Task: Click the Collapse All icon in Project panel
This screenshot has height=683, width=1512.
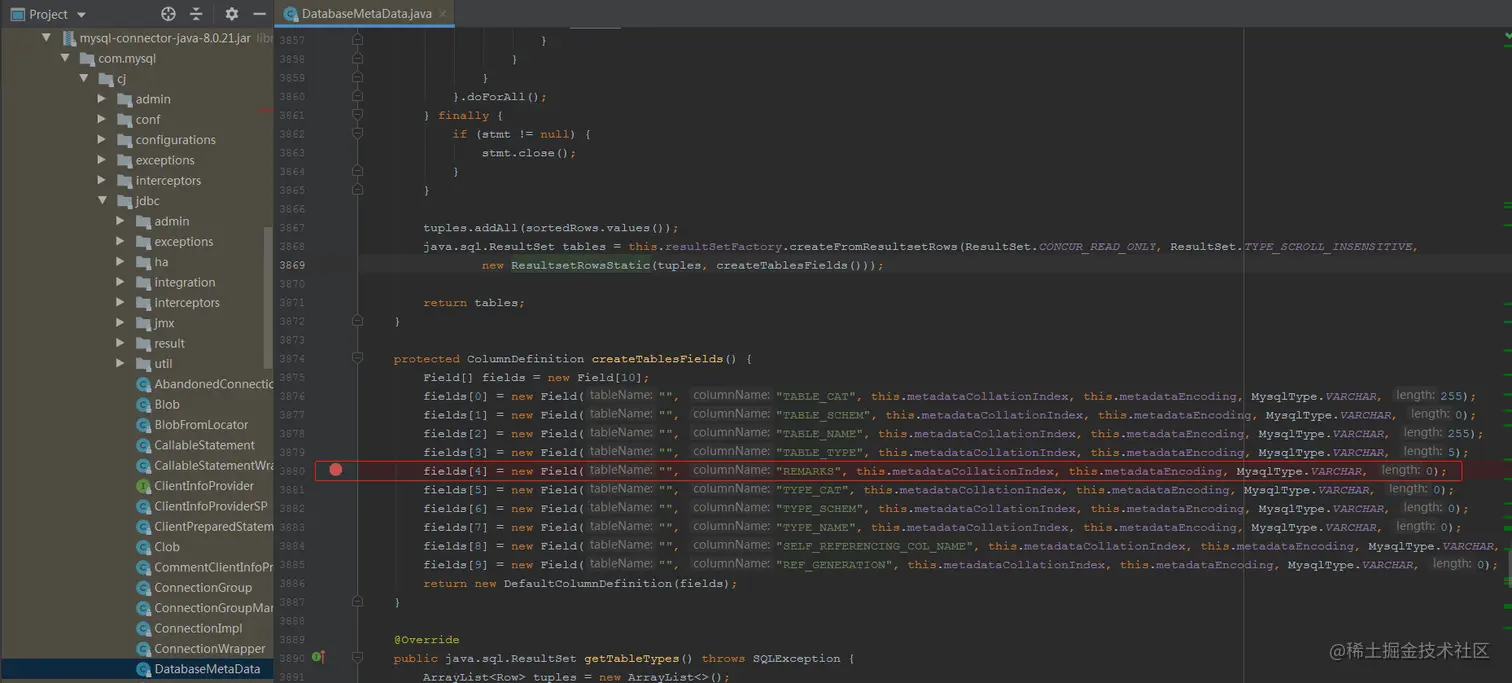Action: [x=196, y=14]
